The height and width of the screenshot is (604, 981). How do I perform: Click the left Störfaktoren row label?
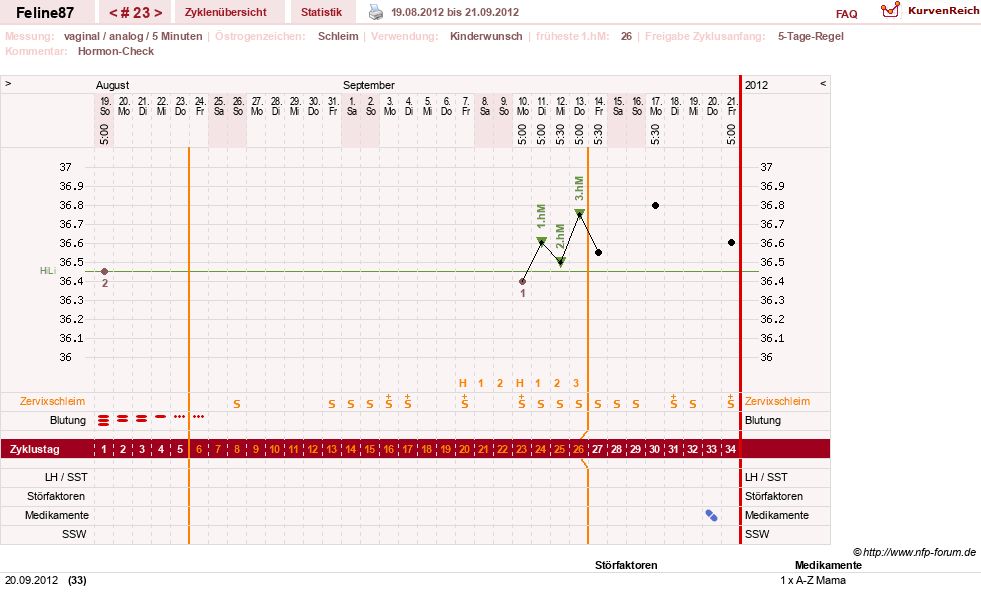tap(56, 496)
